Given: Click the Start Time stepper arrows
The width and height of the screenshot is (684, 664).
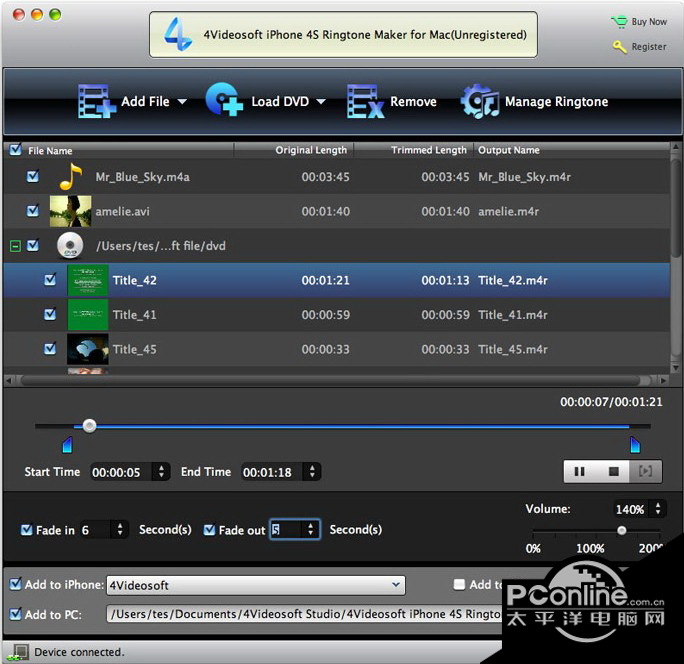Looking at the screenshot, I should (x=161, y=472).
